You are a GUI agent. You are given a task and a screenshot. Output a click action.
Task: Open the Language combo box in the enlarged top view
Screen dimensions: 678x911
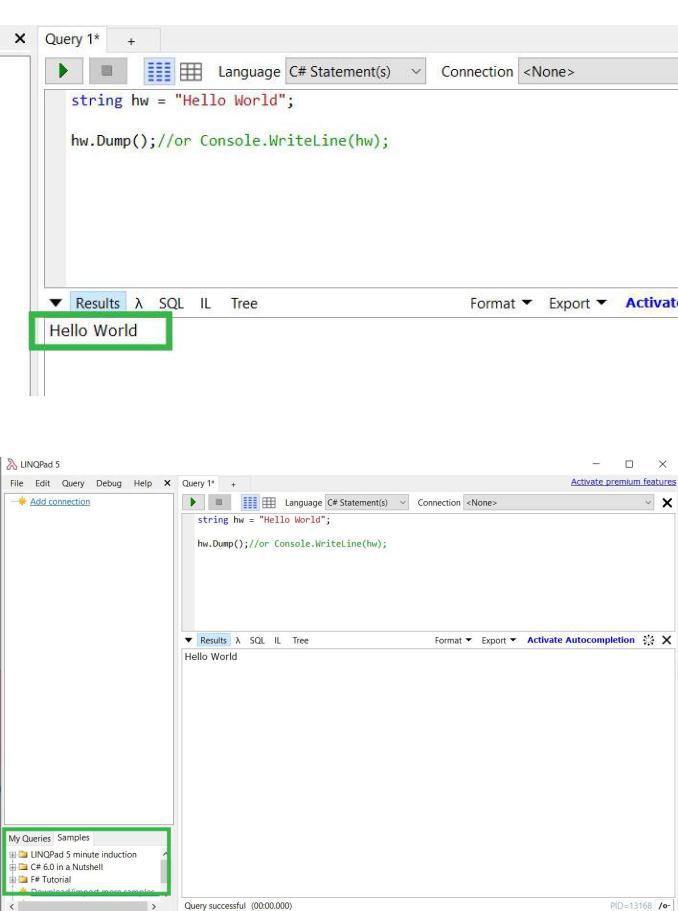pos(355,71)
